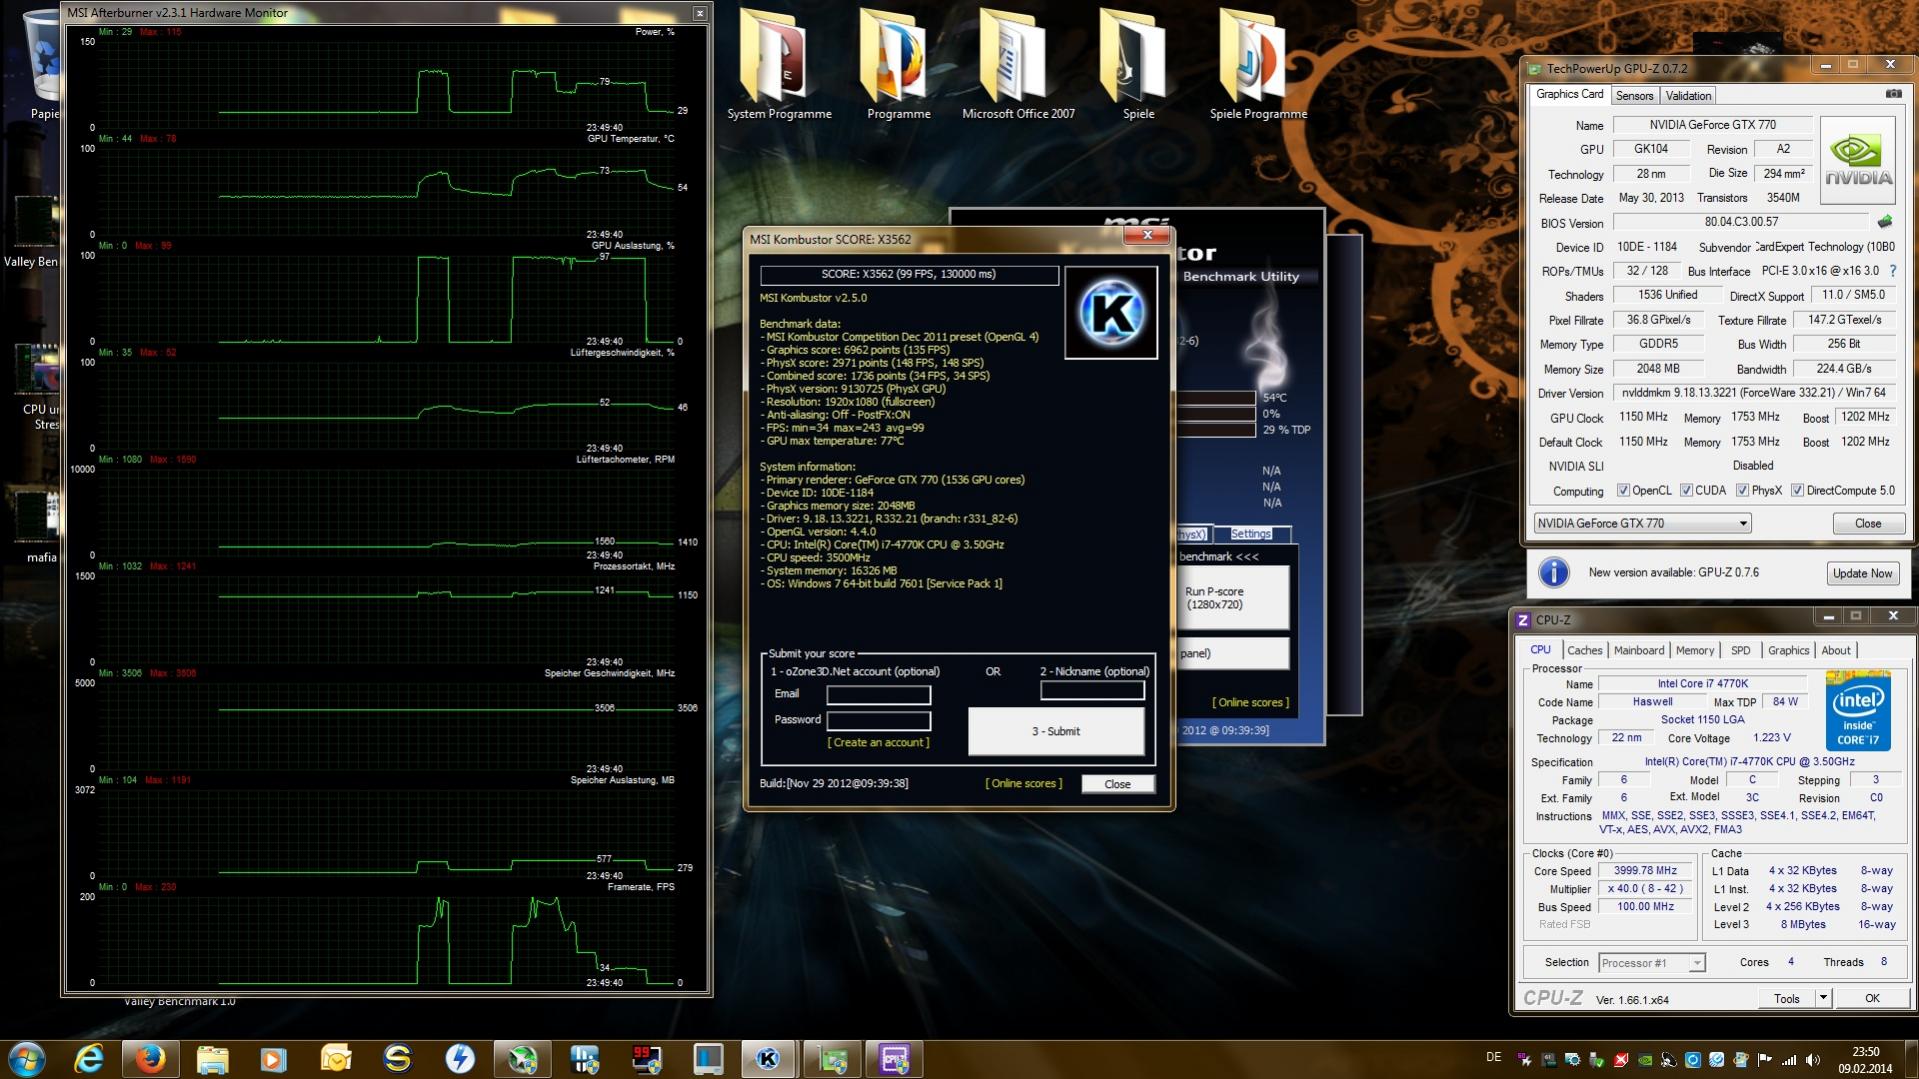
Task: Open Windows Media Player from taskbar
Action: (273, 1059)
